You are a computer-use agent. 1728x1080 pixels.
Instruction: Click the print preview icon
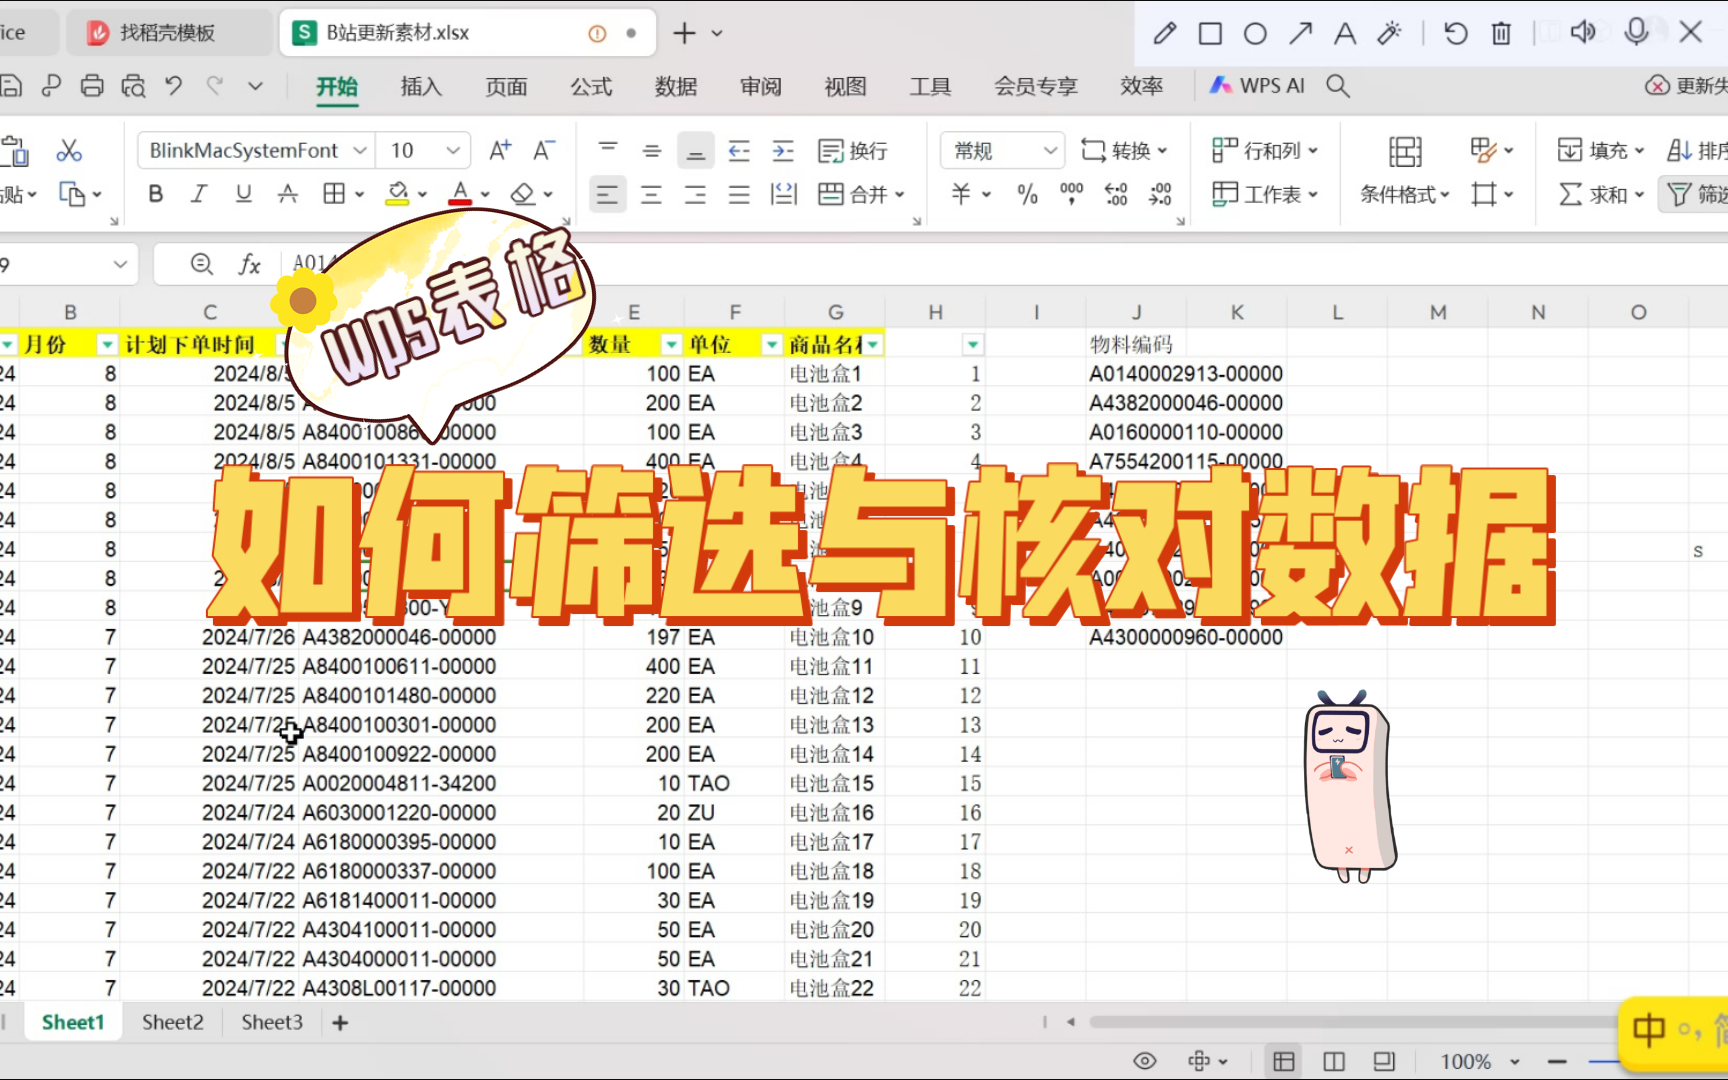[133, 85]
